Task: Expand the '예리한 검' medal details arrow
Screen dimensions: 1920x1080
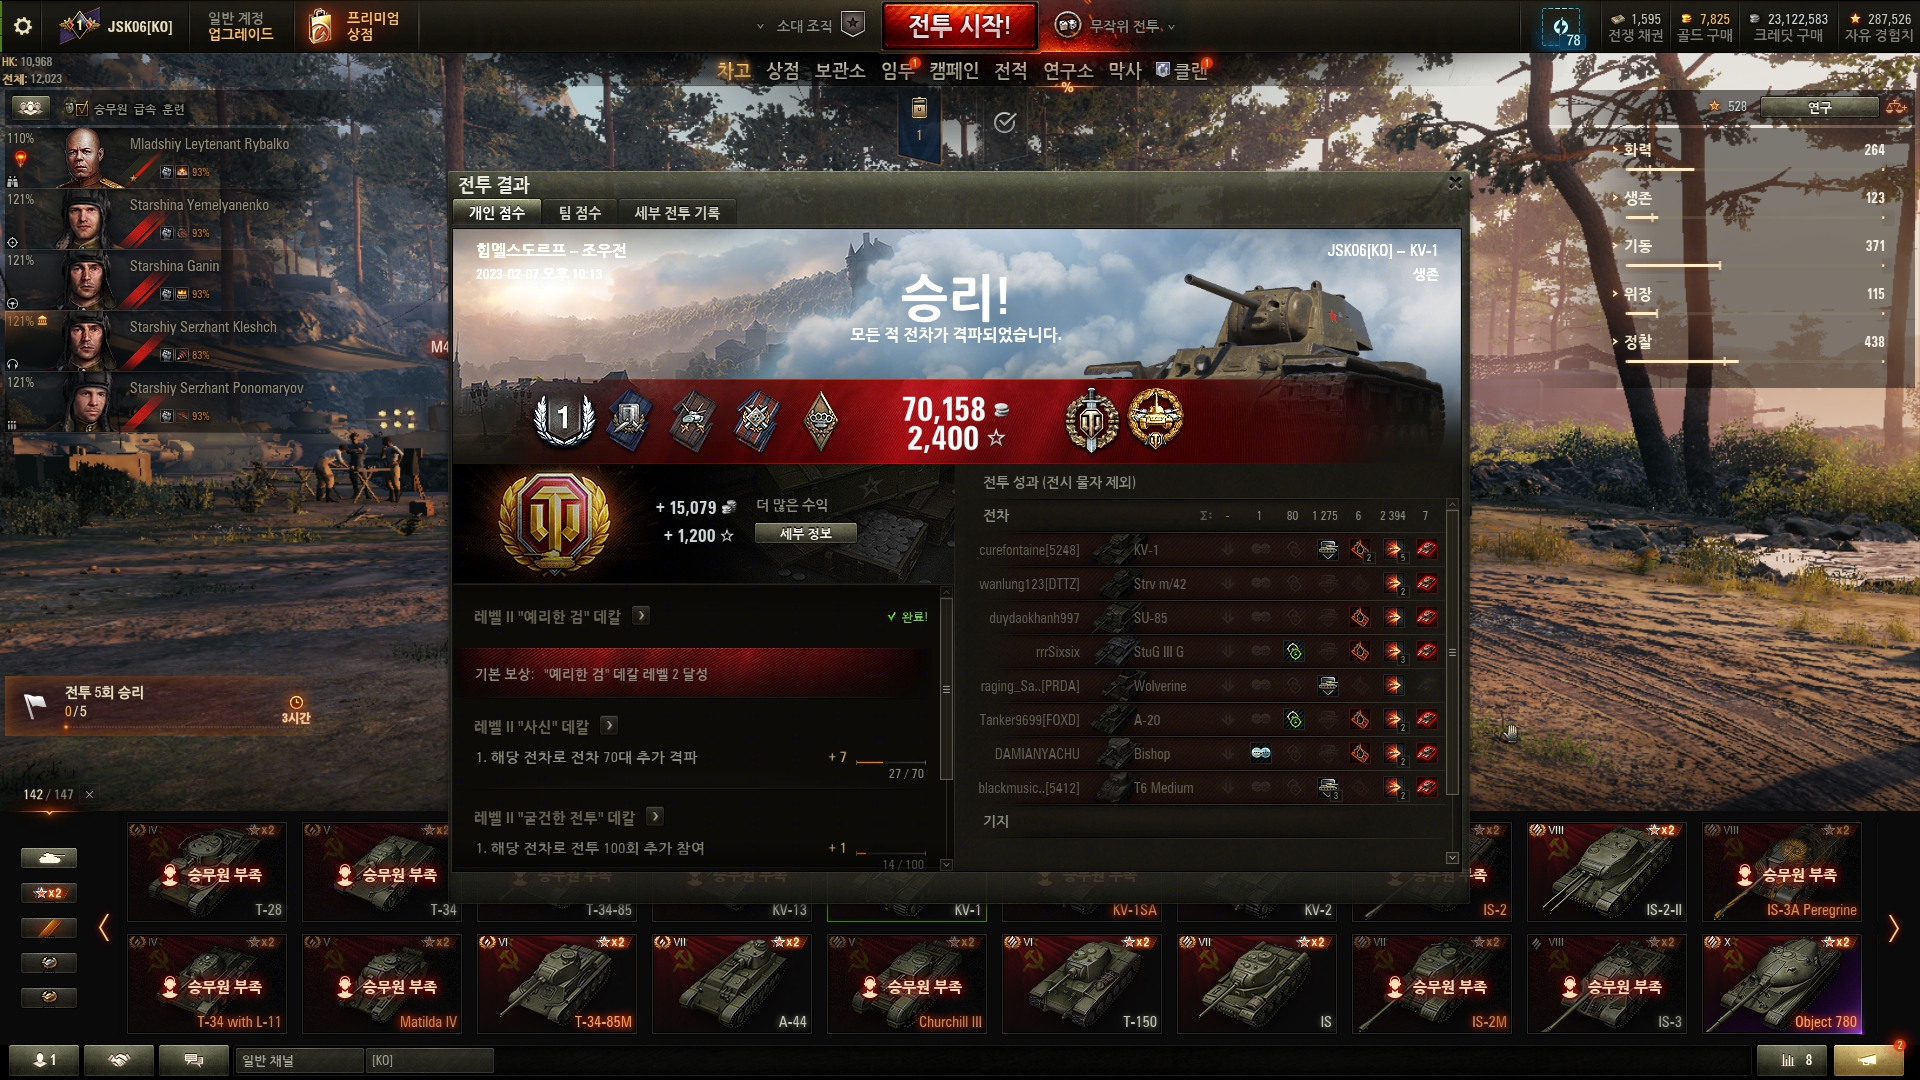Action: [x=641, y=616]
